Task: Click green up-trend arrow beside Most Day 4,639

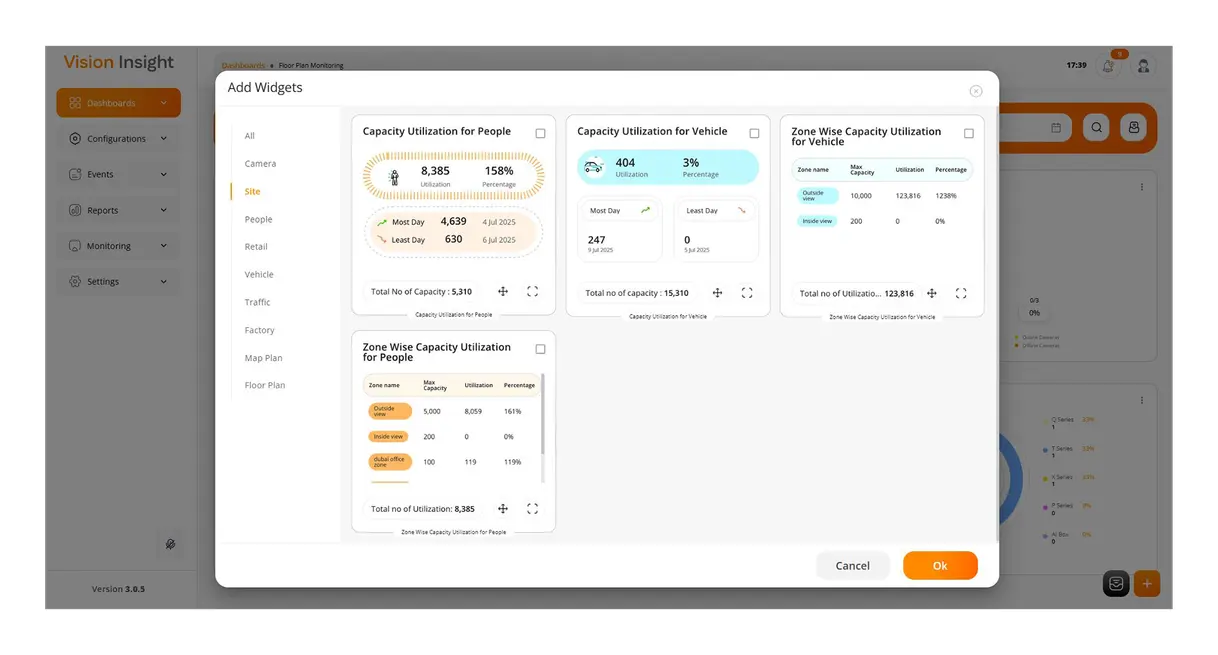Action: 382,222
